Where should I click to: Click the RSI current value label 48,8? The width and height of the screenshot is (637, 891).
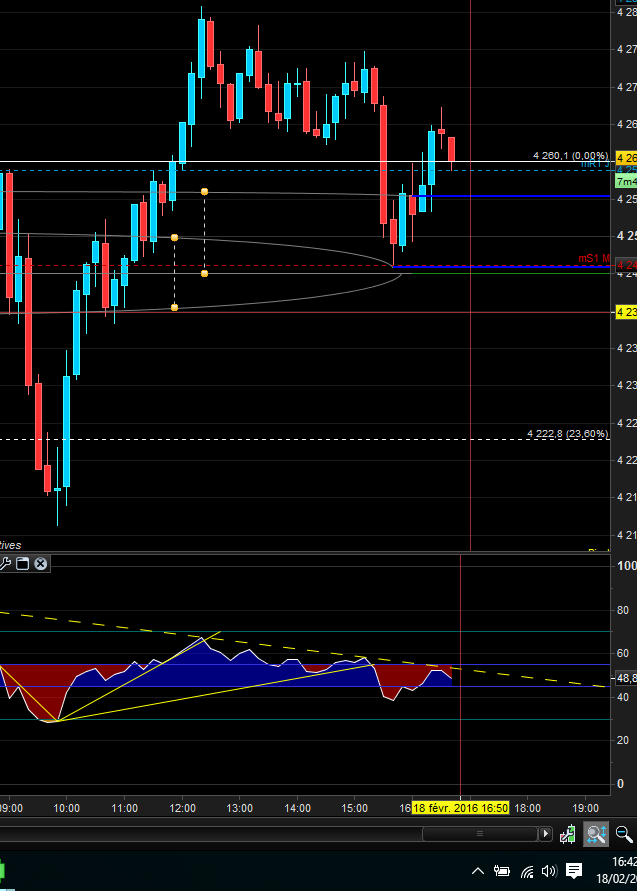[x=626, y=678]
